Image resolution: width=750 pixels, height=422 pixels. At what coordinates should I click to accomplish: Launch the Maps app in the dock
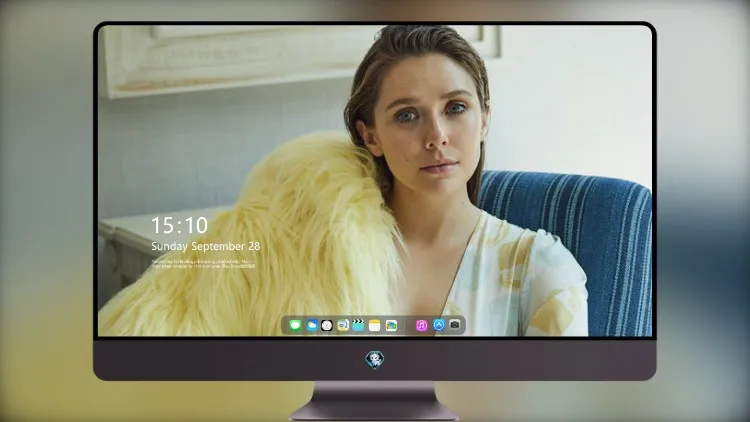point(343,325)
